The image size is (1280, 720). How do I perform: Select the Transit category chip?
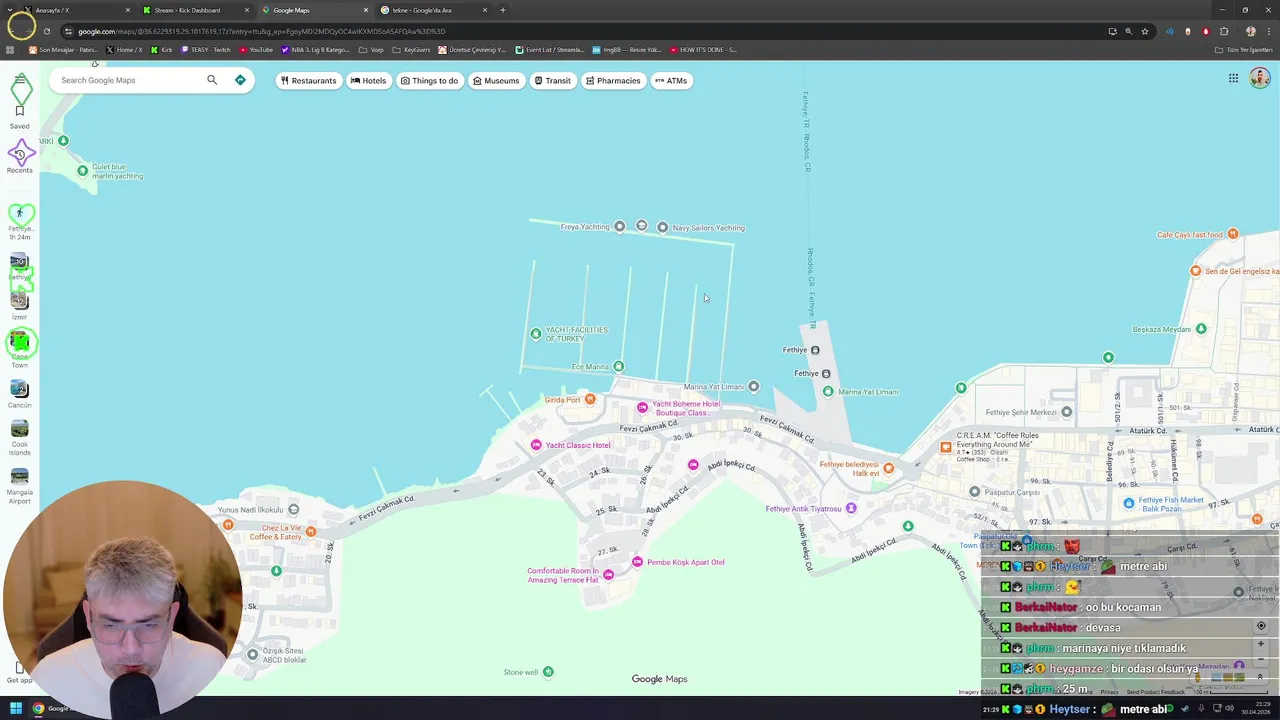552,81
